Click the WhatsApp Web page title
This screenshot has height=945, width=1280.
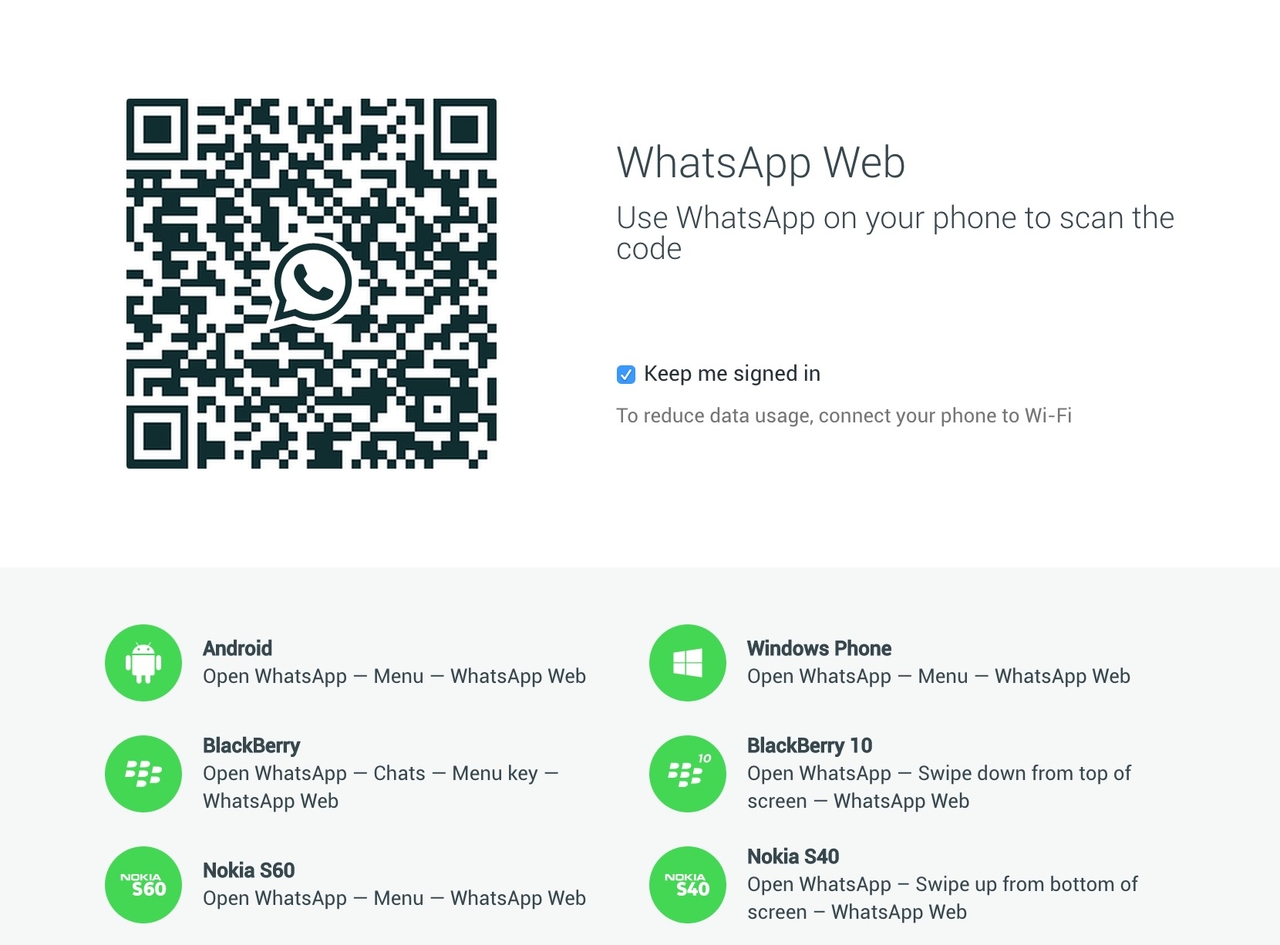point(761,162)
